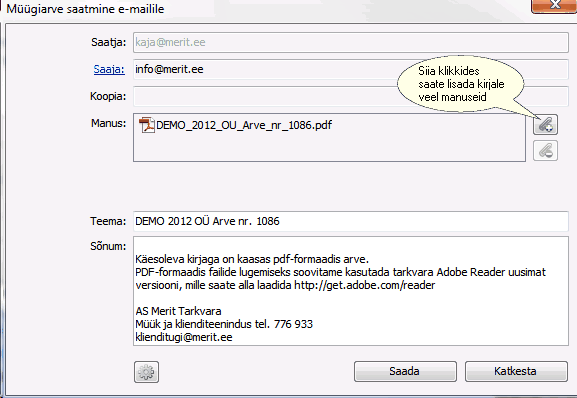Send the email with Saada button
577x398 pixels.
(405, 371)
